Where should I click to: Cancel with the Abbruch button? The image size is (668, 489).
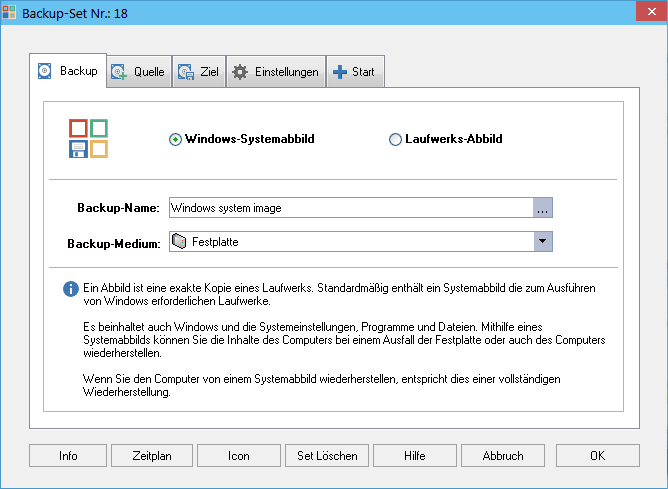pyautogui.click(x=503, y=456)
